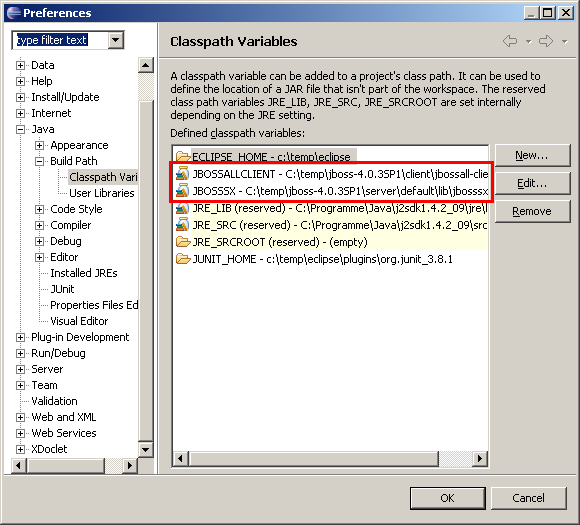Open the filter text dropdown arrow
580x525 pixels.
pos(116,40)
